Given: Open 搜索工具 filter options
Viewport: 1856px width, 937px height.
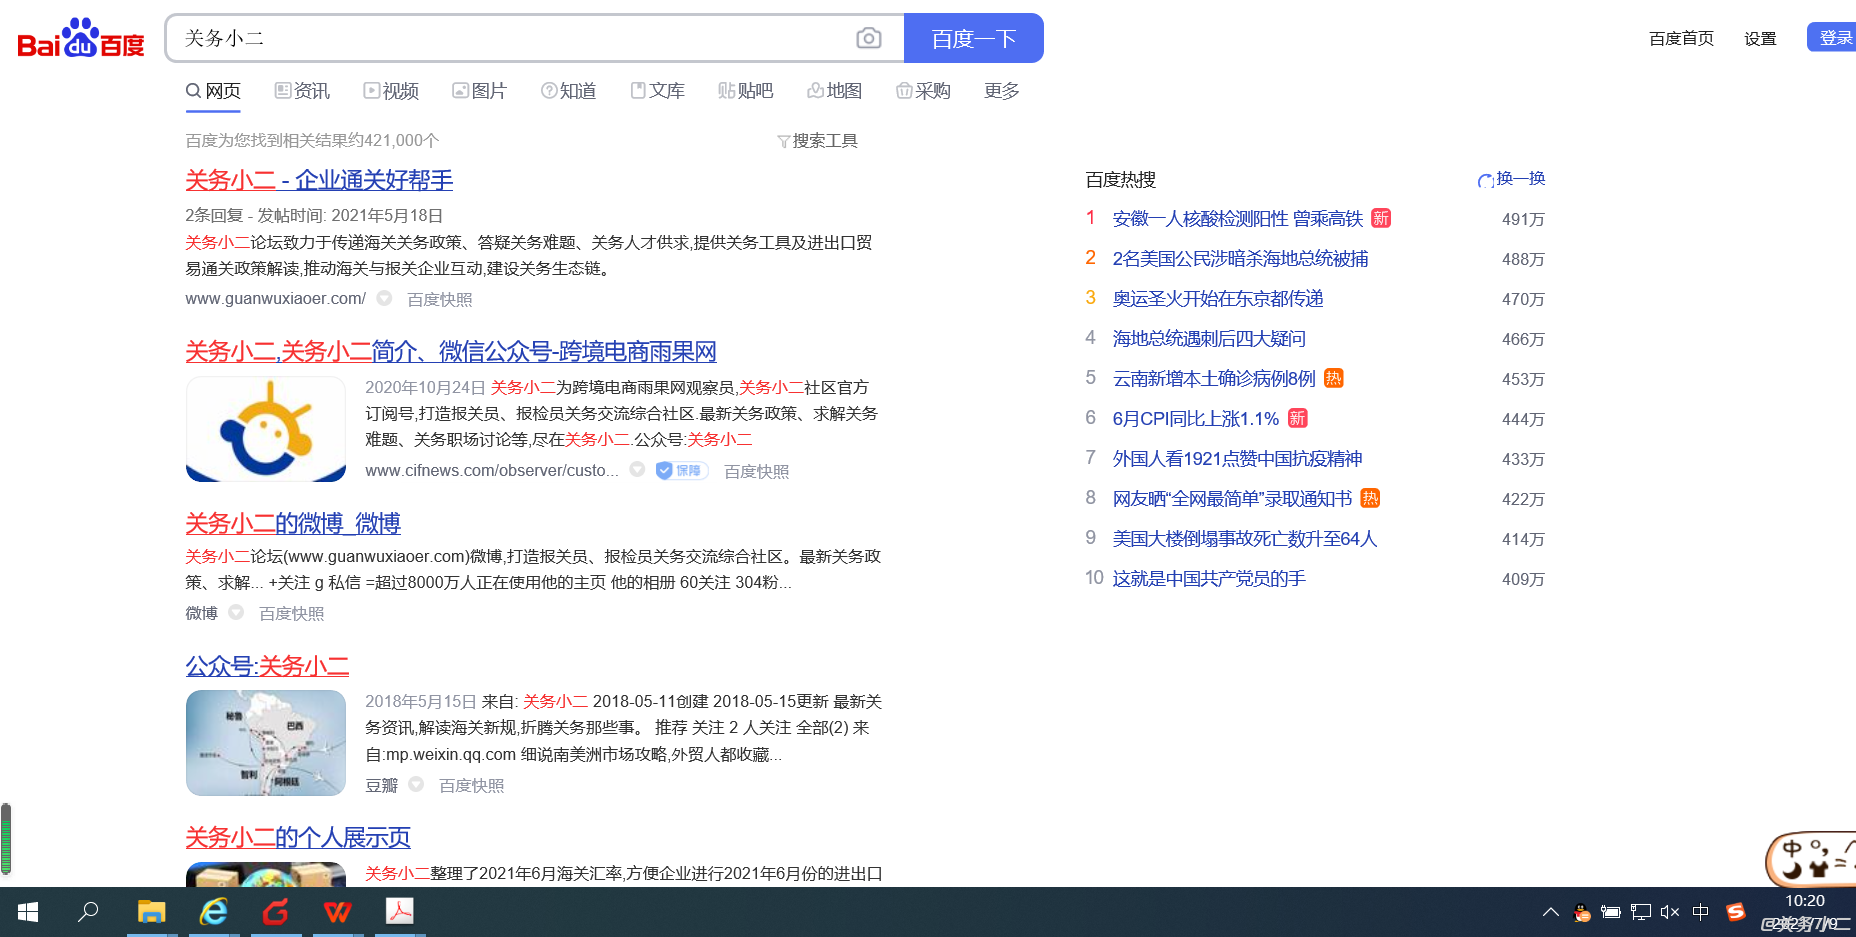Looking at the screenshot, I should [817, 141].
